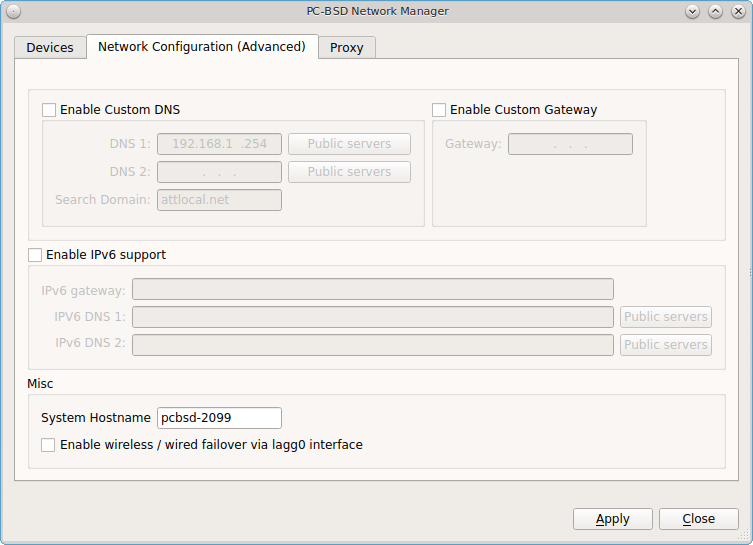Tick the Enable Custom Gateway checkbox

point(438,110)
